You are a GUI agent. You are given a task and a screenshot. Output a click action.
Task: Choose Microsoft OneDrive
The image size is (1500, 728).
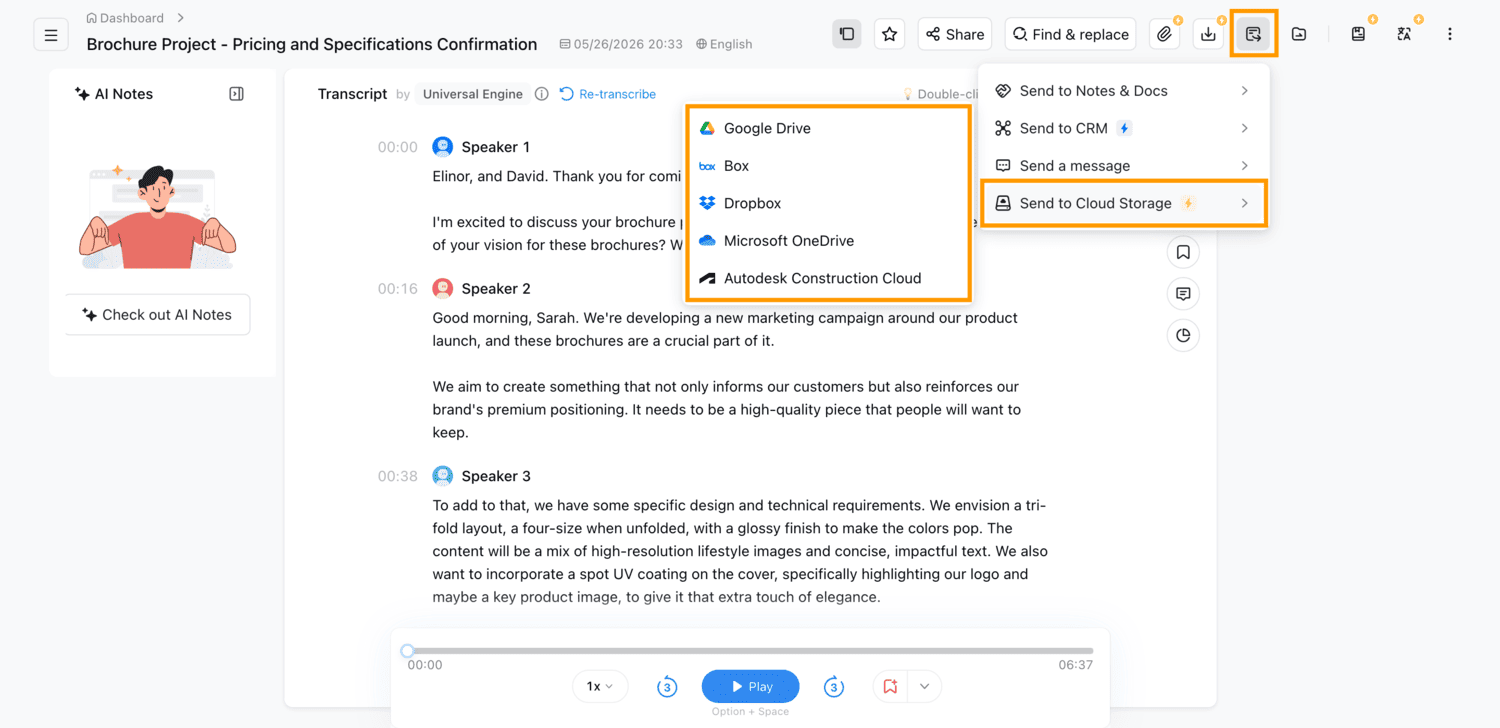pos(828,241)
